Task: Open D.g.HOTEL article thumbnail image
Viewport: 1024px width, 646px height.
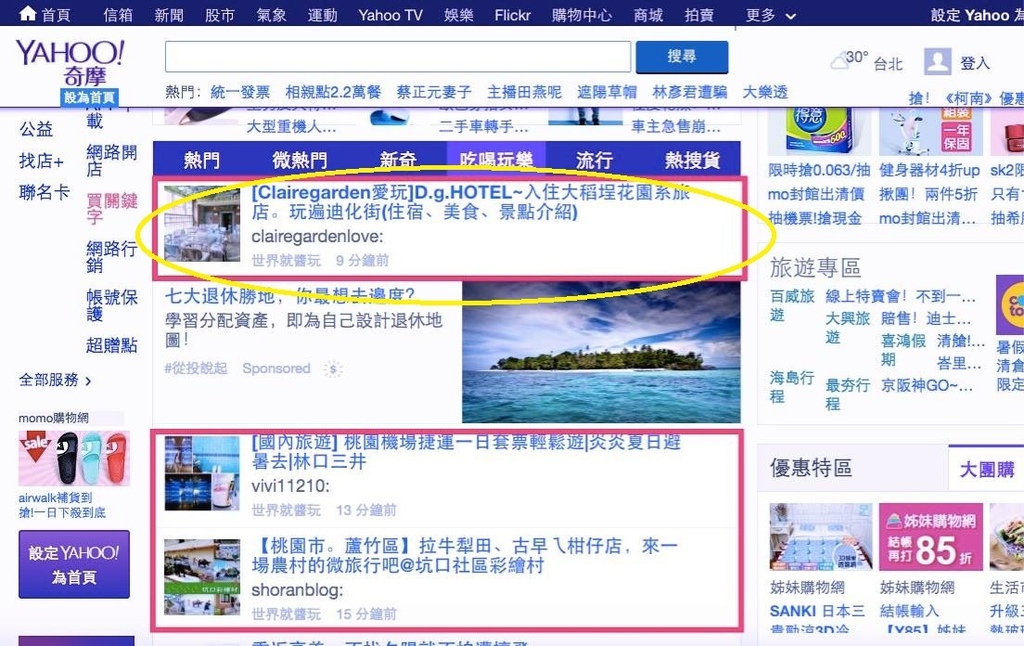Action: pos(202,223)
